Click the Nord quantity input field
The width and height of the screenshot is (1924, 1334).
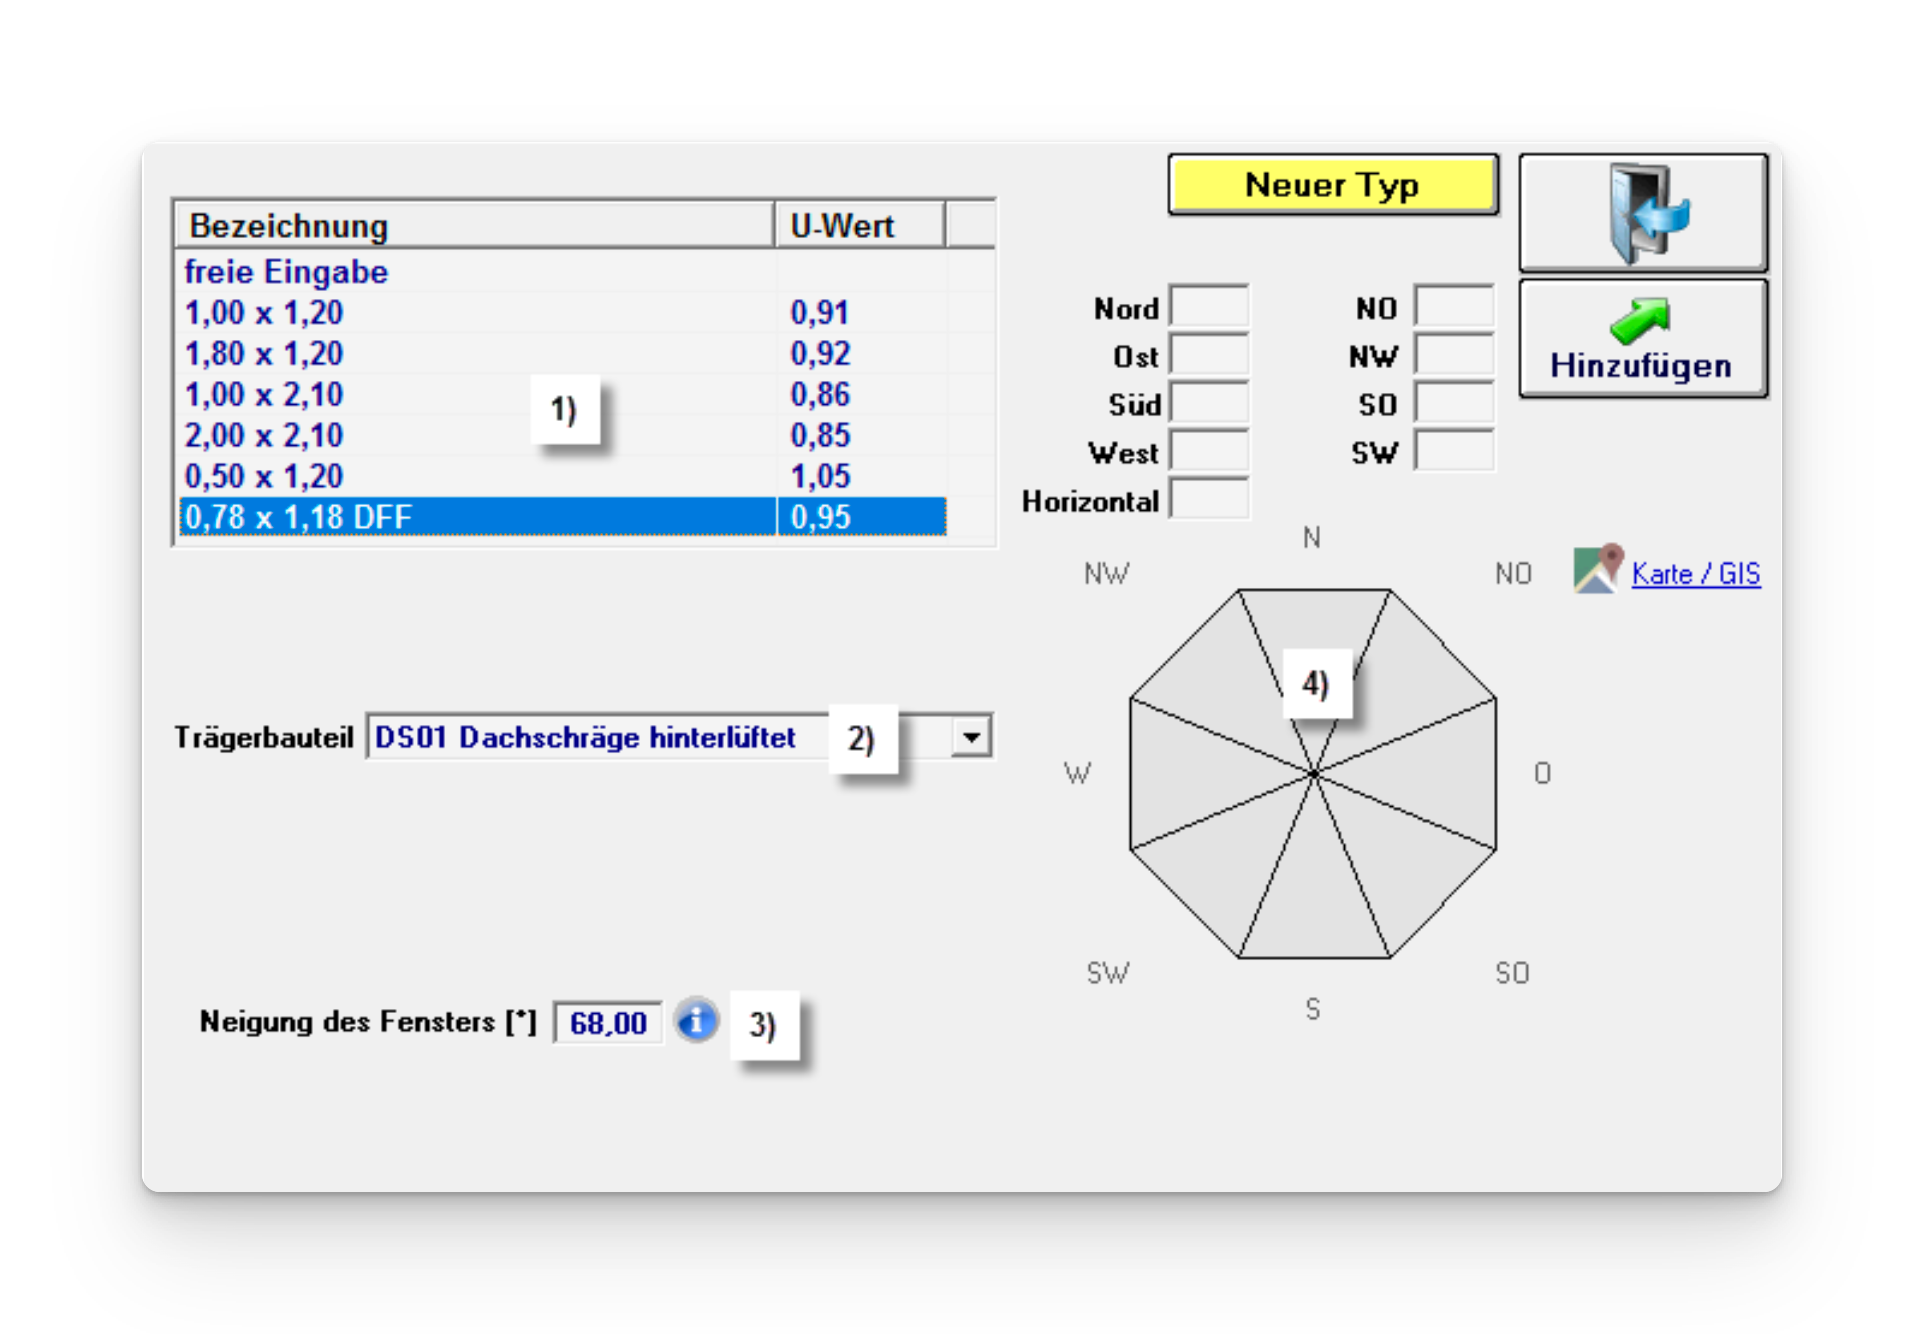pyautogui.click(x=1209, y=307)
